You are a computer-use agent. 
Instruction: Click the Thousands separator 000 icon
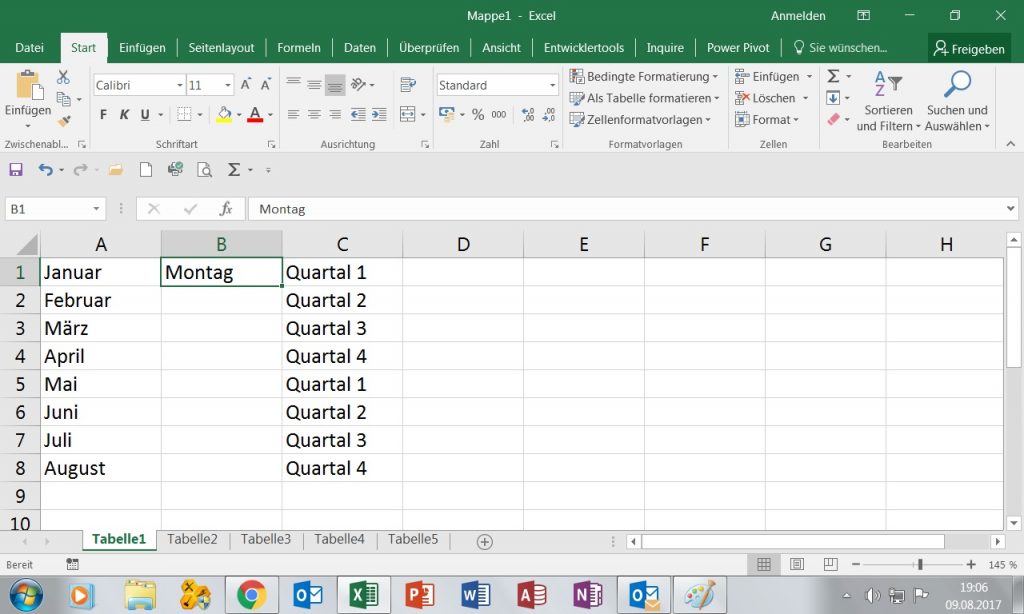[x=499, y=115]
